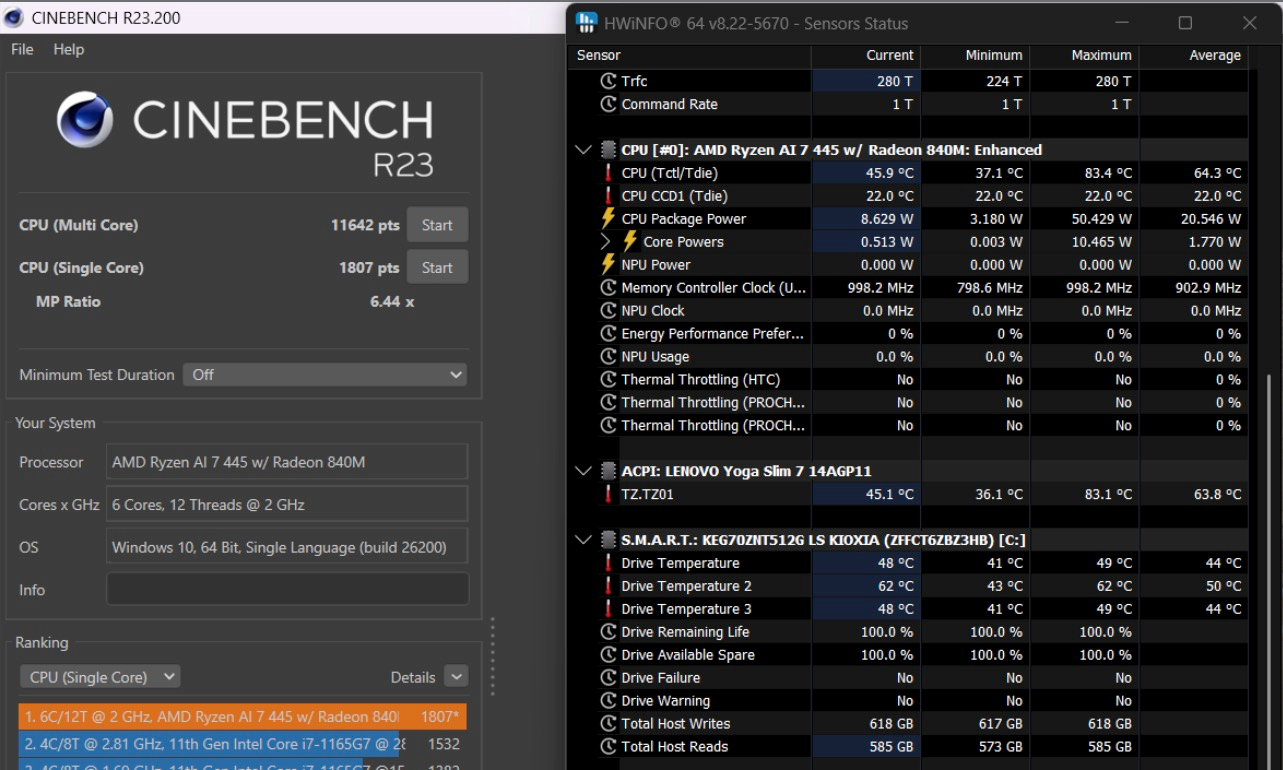This screenshot has width=1283, height=770.
Task: Click the clock icon beside Memory Controller Clock
Action: point(608,288)
